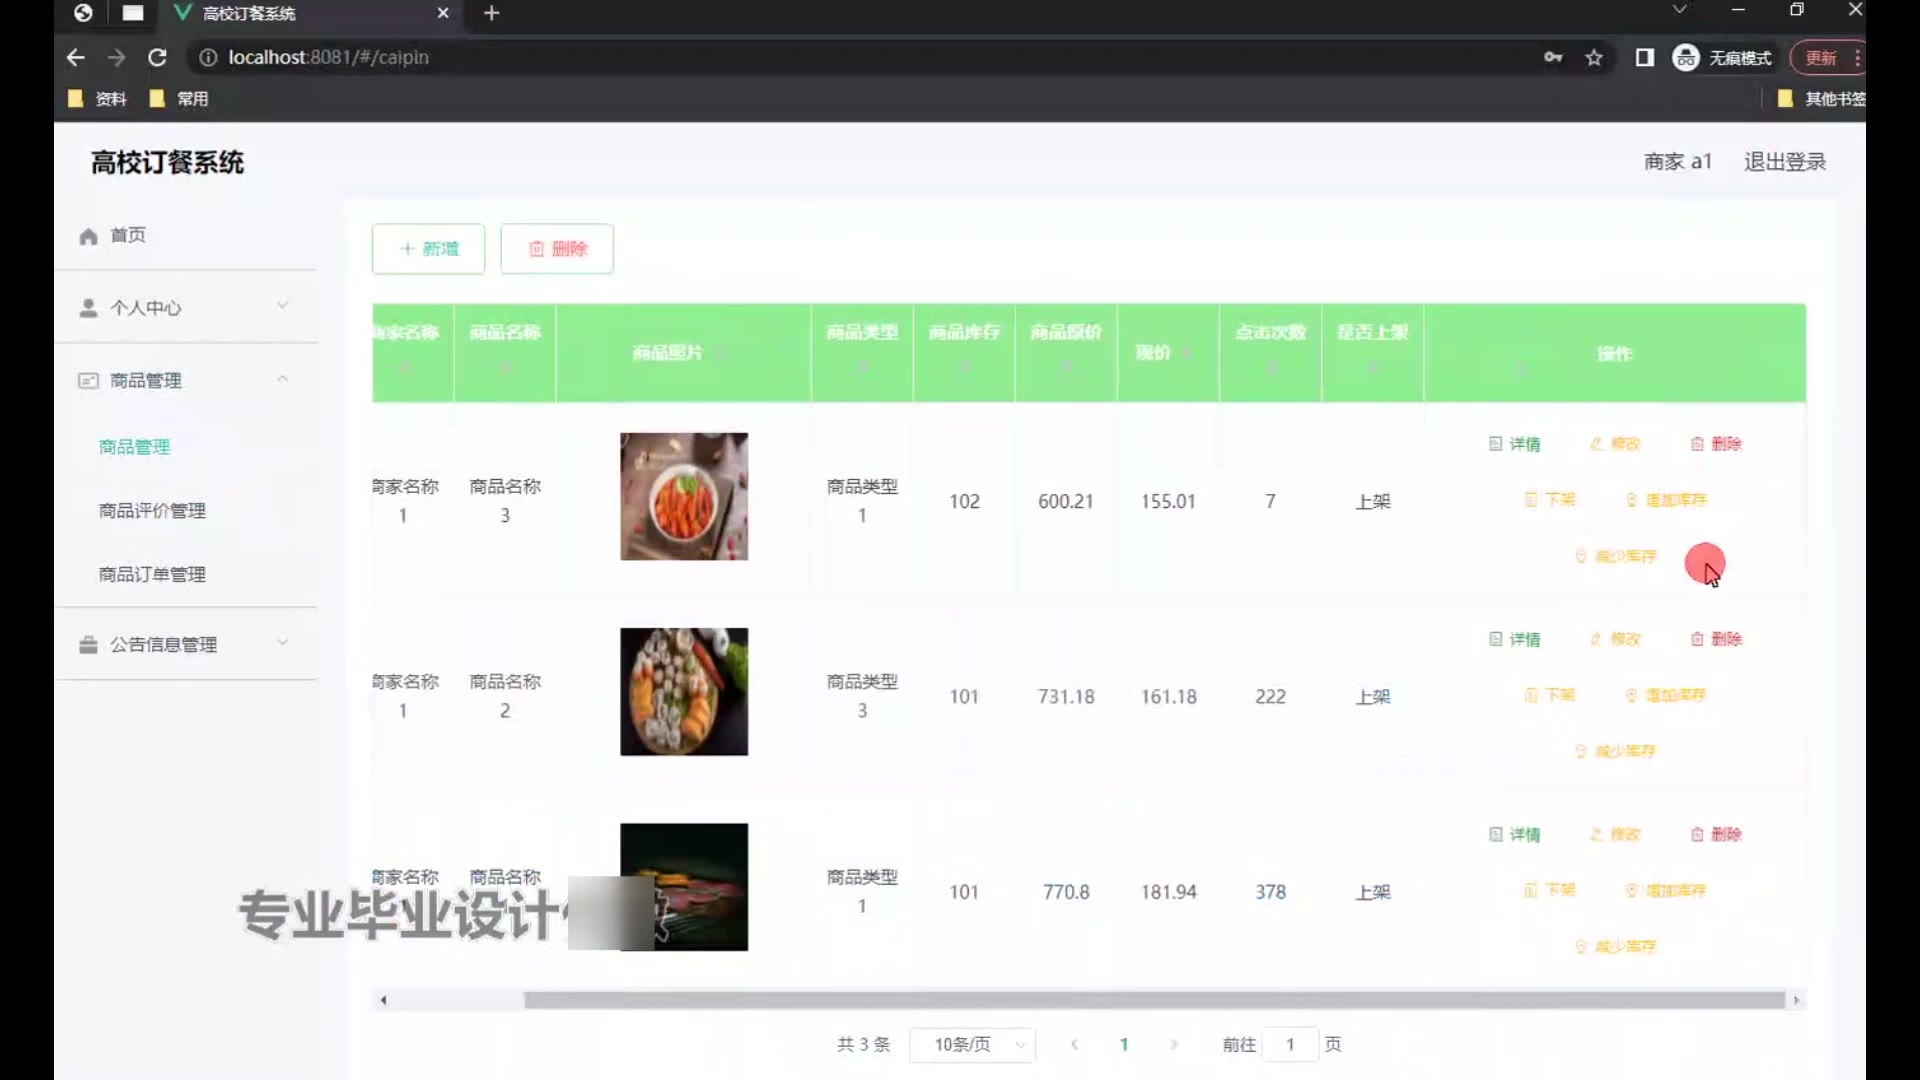Click row 删除 for product 商品名称 2
The height and width of the screenshot is (1080, 1920).
point(1716,639)
